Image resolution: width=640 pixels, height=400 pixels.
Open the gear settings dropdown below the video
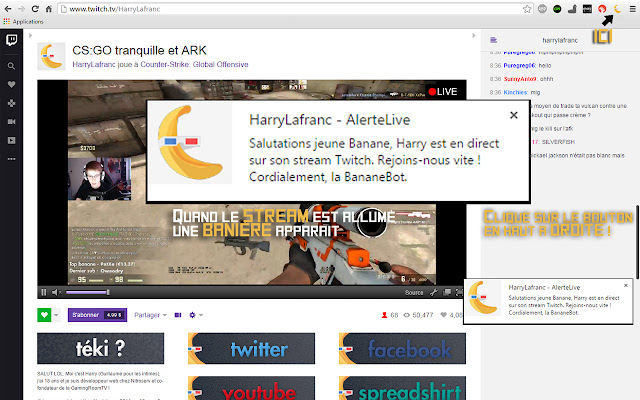pyautogui.click(x=195, y=315)
